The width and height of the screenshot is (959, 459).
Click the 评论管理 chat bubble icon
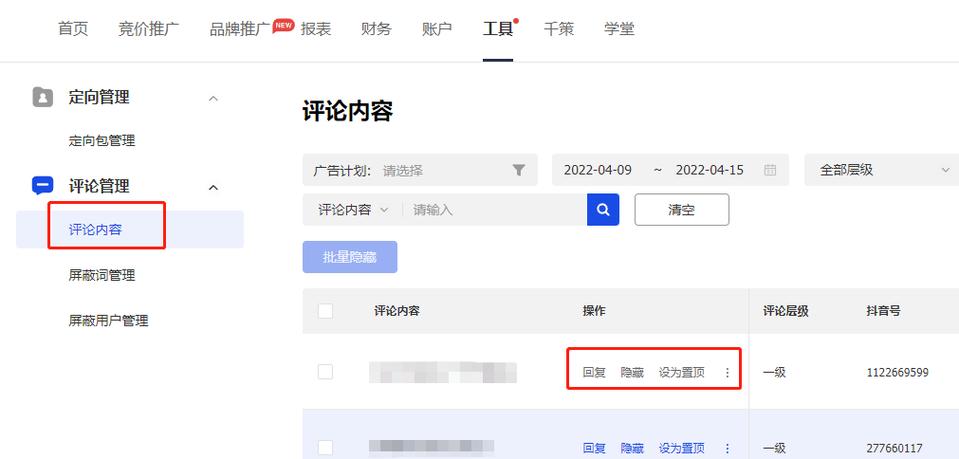coord(42,186)
